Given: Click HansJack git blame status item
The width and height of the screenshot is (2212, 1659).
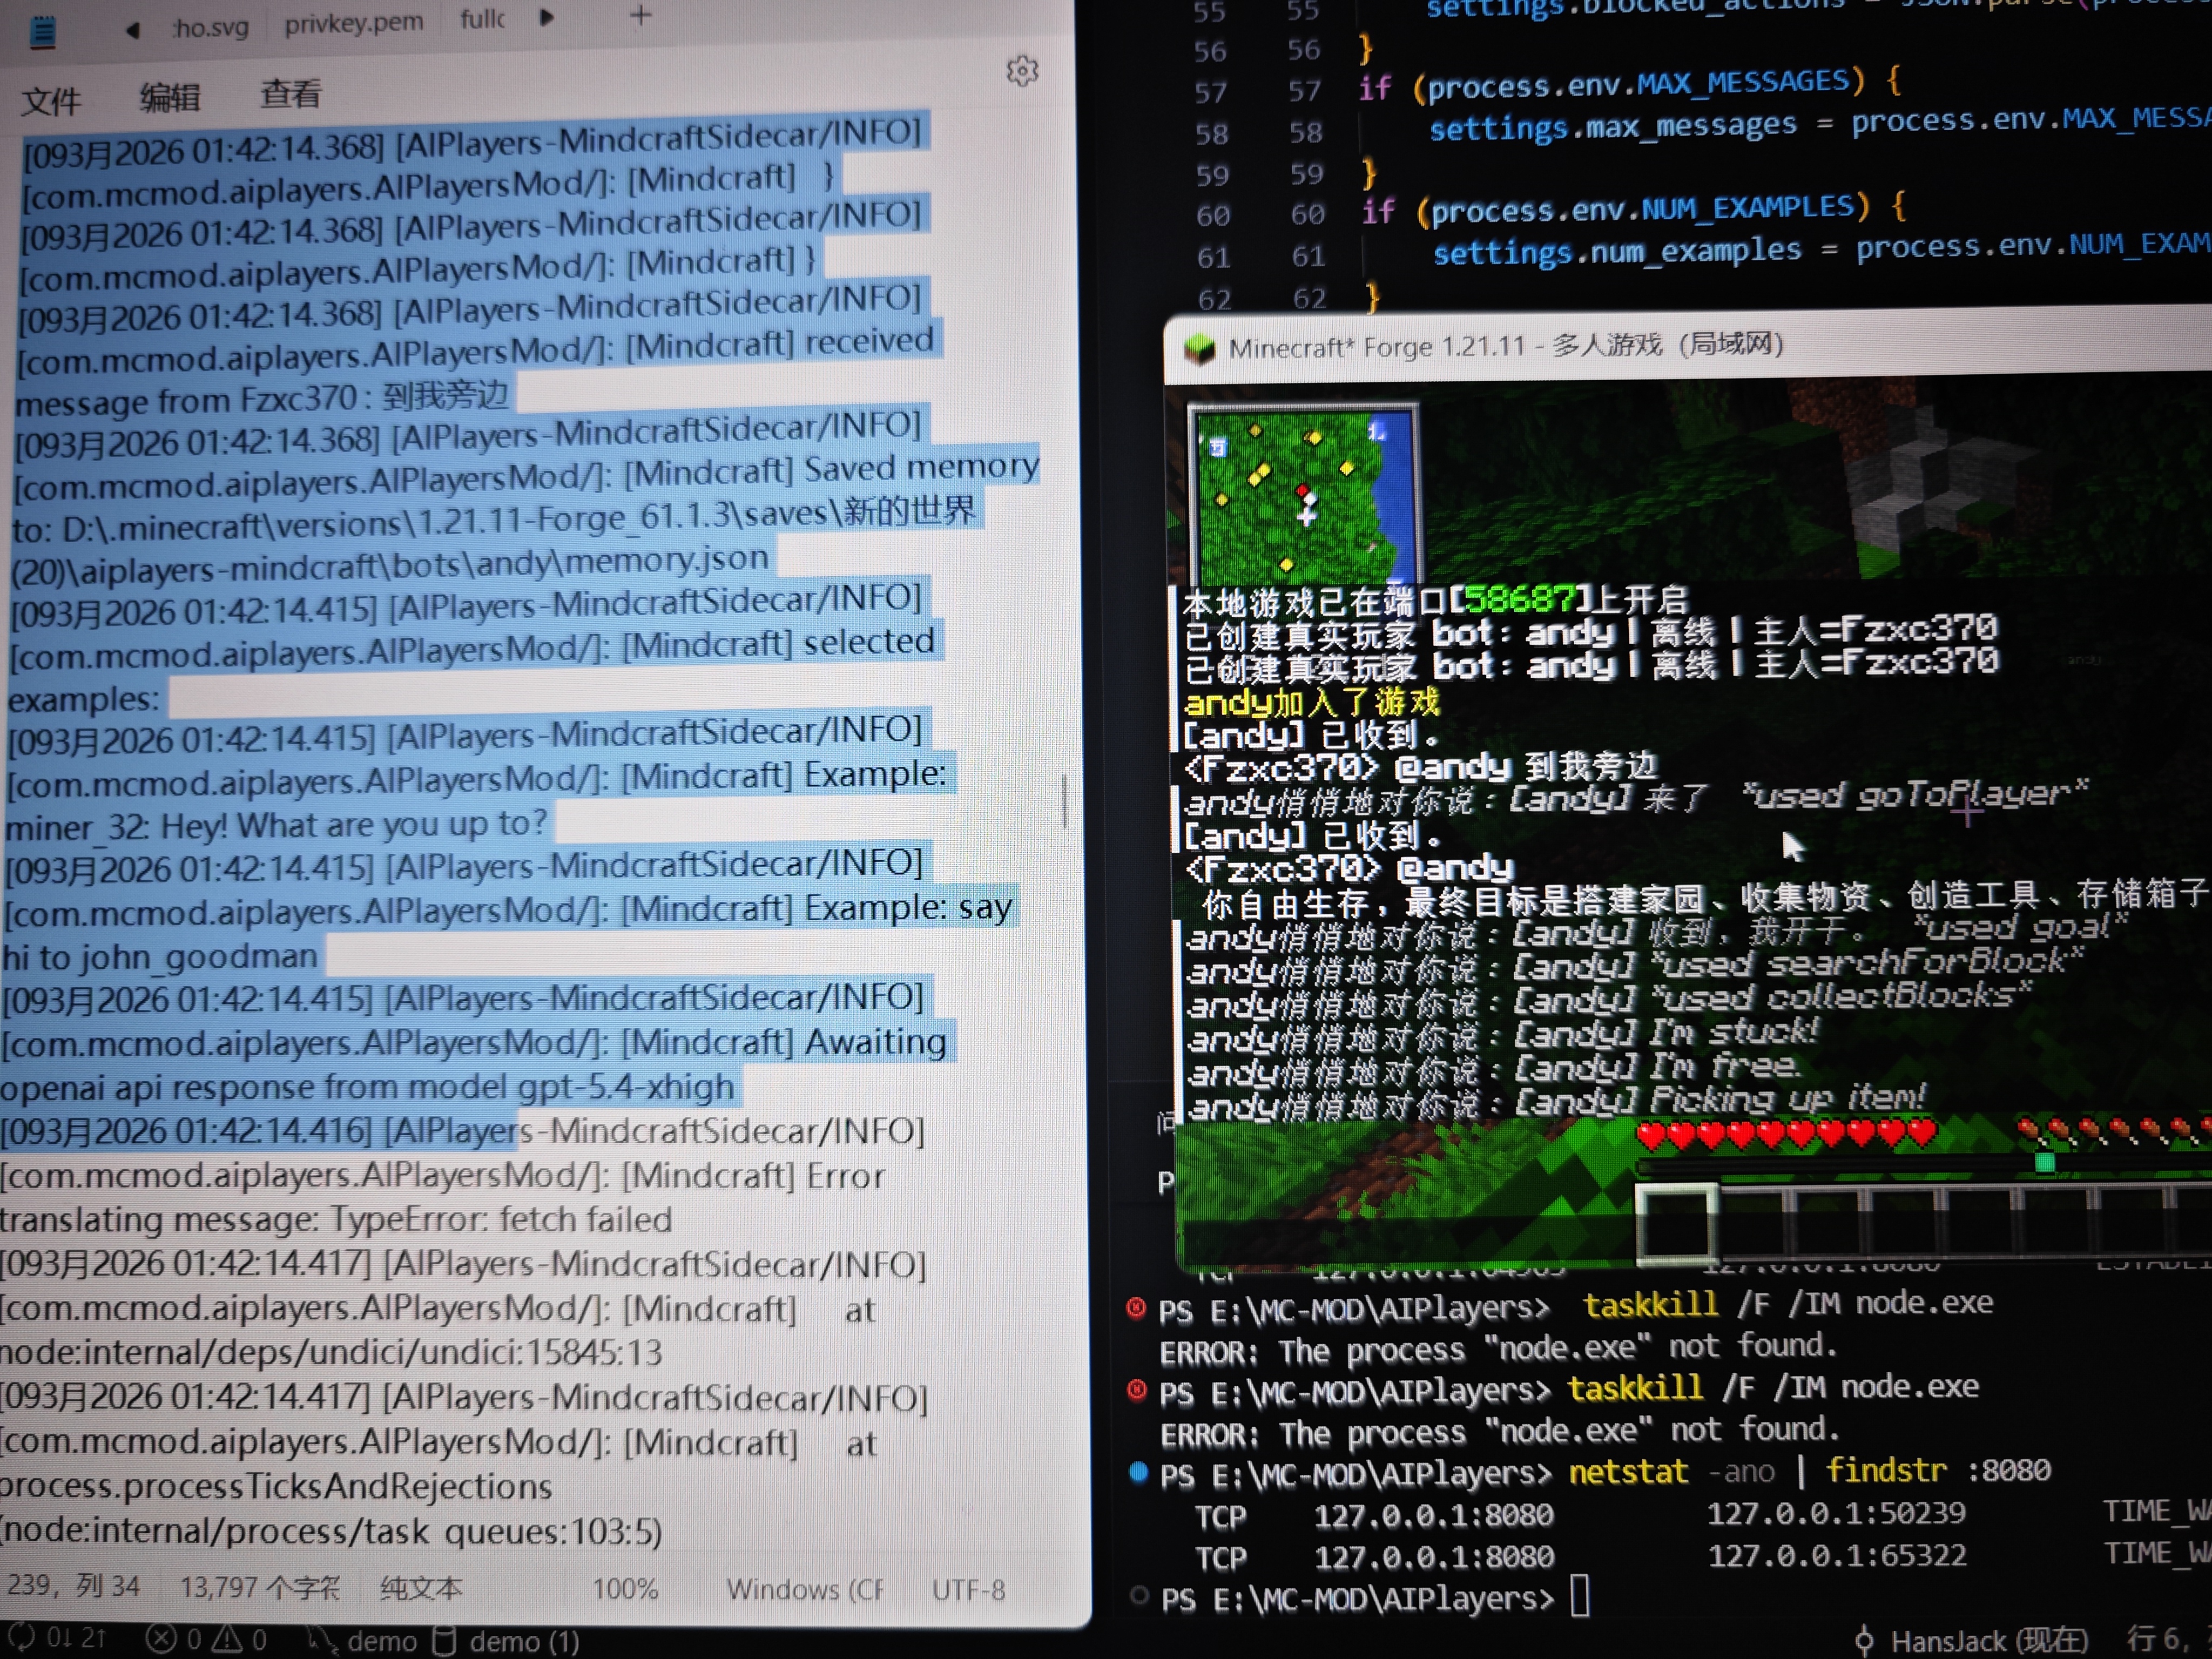Looking at the screenshot, I should (x=1970, y=1641).
